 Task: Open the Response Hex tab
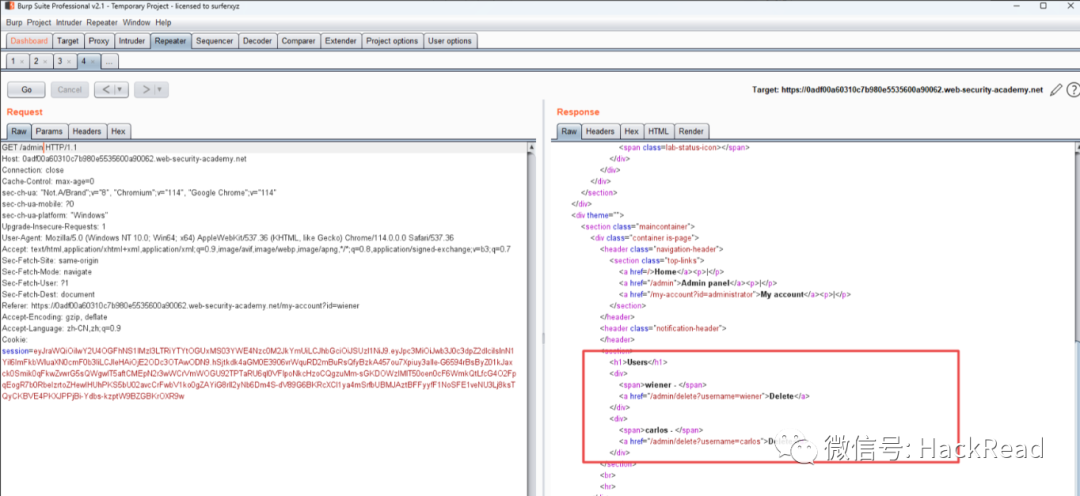(631, 131)
